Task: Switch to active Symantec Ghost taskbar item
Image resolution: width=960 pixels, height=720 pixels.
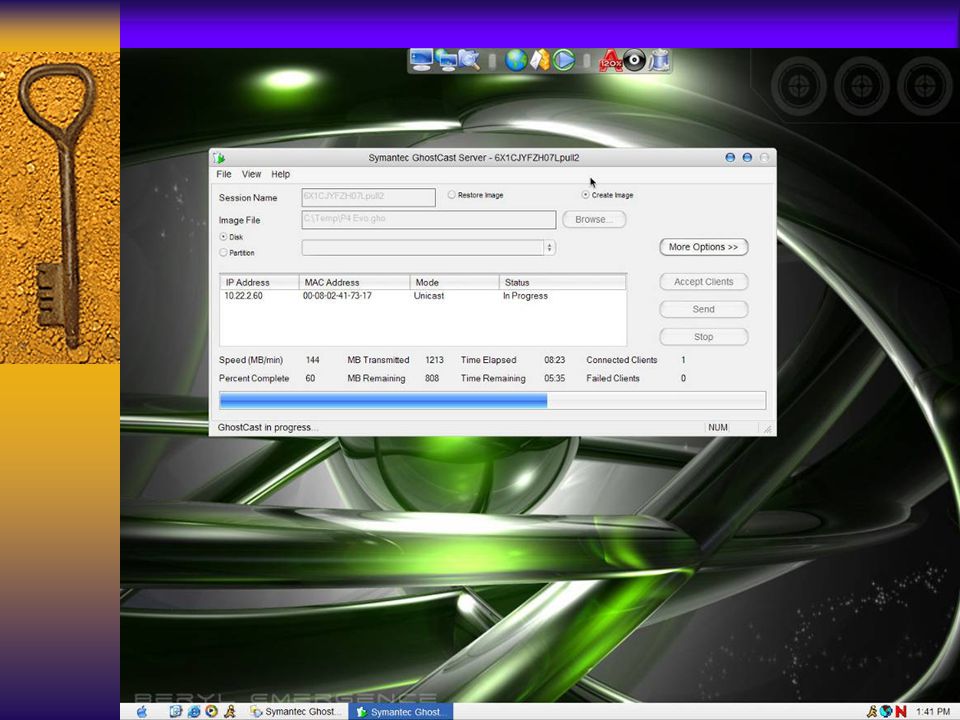Action: [401, 711]
